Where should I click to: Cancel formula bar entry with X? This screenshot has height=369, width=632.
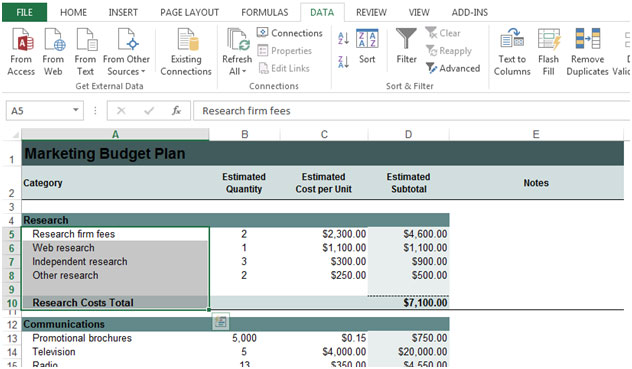tap(121, 110)
